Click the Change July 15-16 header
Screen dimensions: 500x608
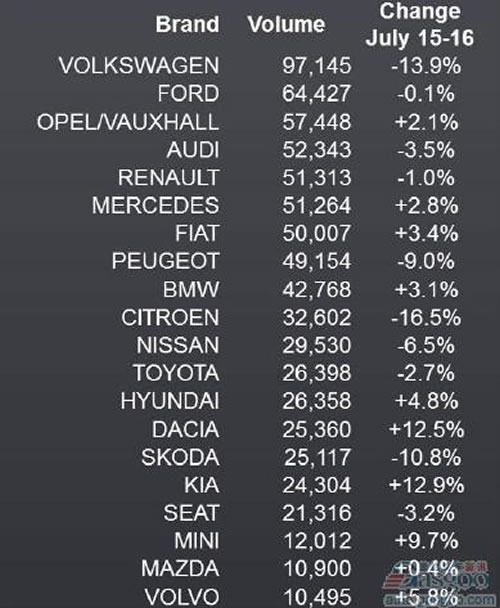point(420,25)
